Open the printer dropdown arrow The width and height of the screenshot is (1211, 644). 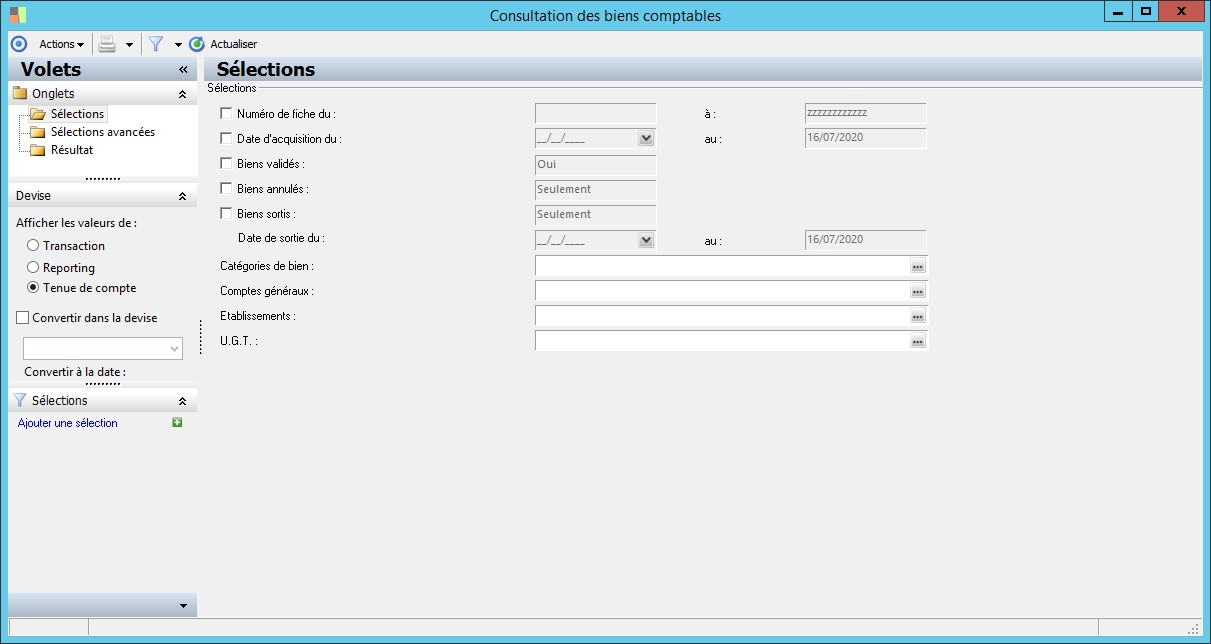tap(129, 45)
